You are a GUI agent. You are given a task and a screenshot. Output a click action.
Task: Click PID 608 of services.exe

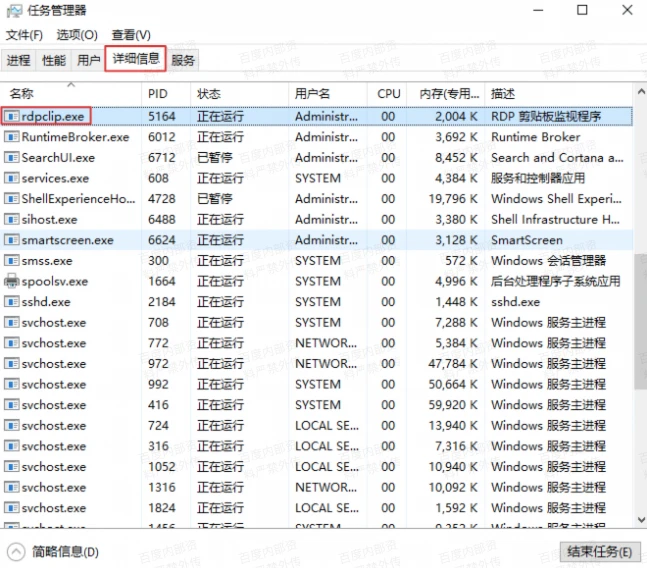point(158,178)
